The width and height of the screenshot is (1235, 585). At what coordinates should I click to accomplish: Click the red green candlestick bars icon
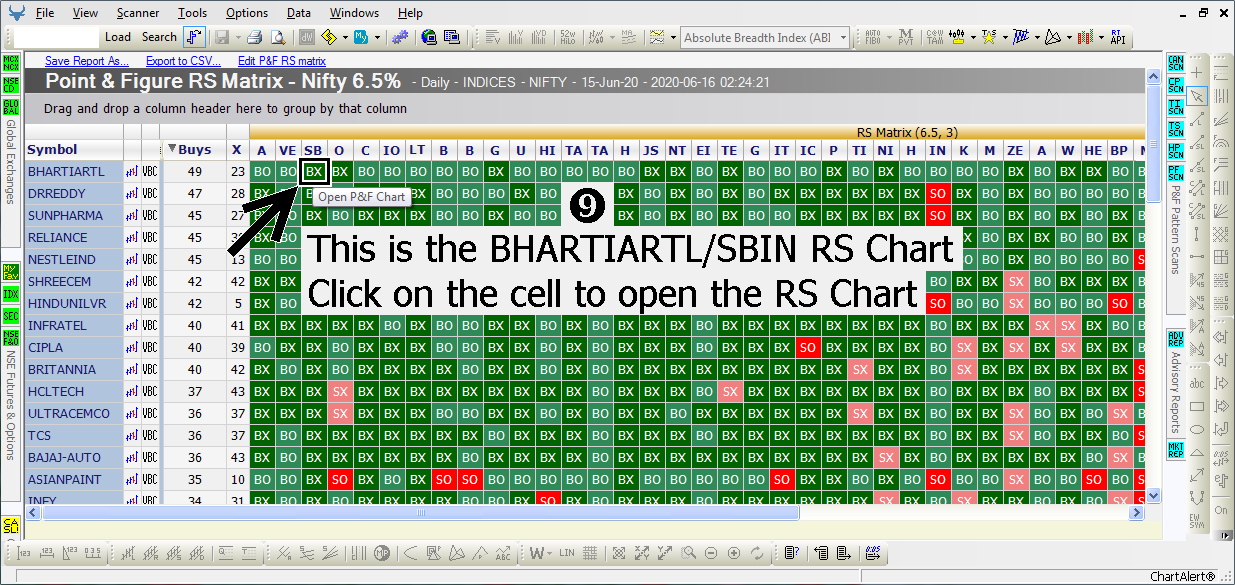point(1084,37)
